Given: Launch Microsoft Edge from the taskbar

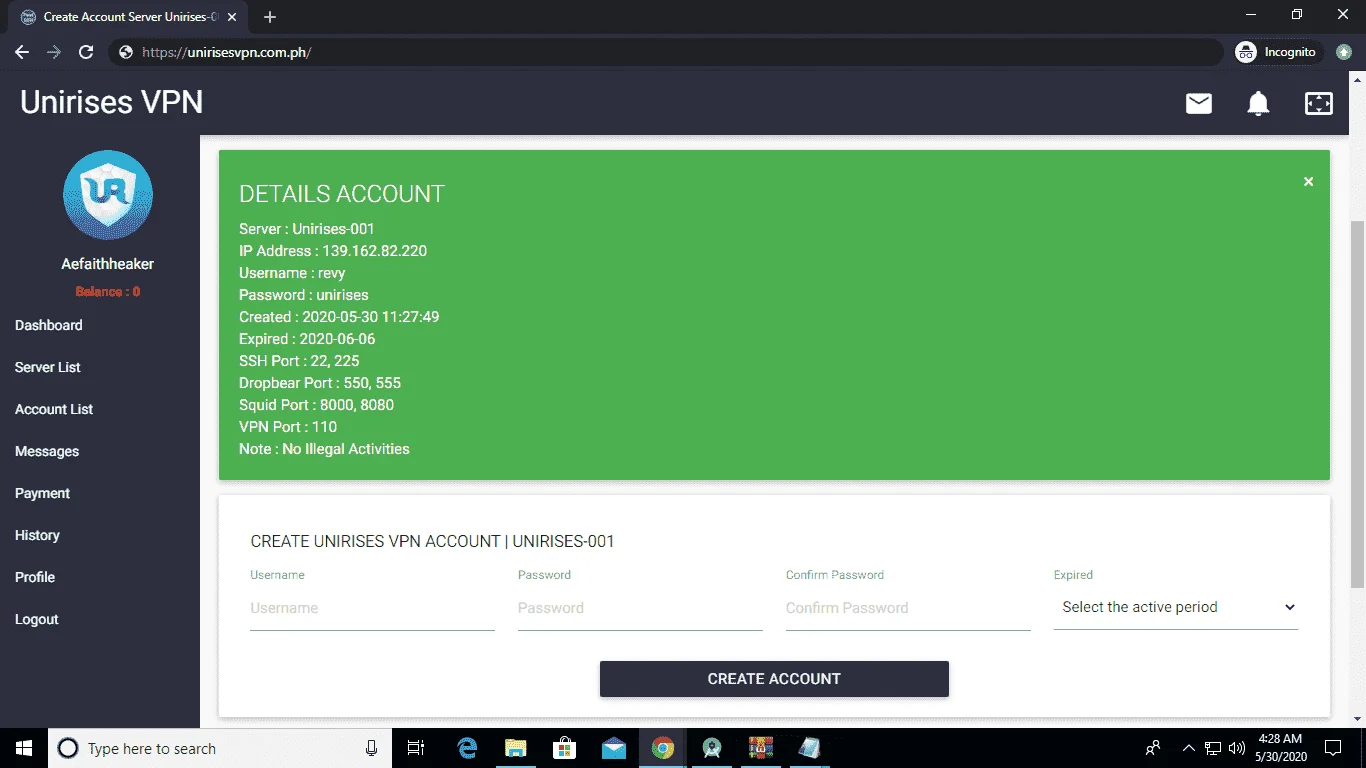Looking at the screenshot, I should point(467,748).
